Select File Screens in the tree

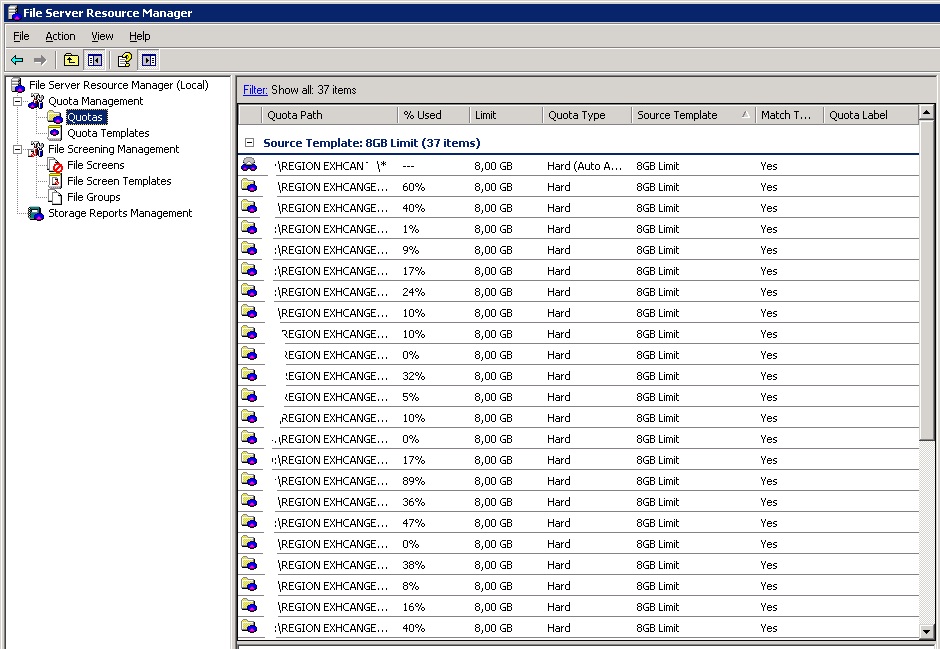95,165
